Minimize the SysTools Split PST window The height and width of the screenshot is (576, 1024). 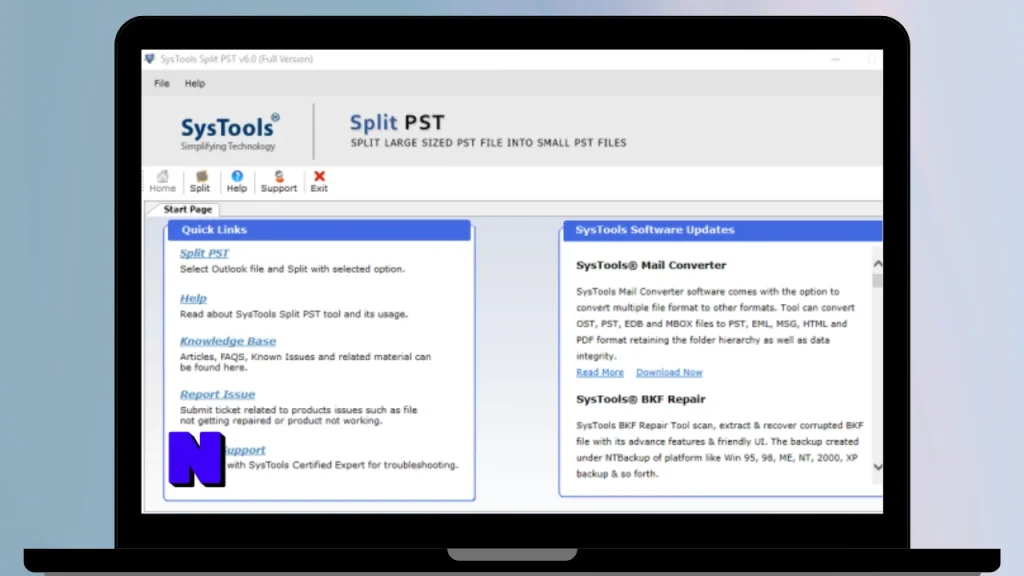point(835,59)
